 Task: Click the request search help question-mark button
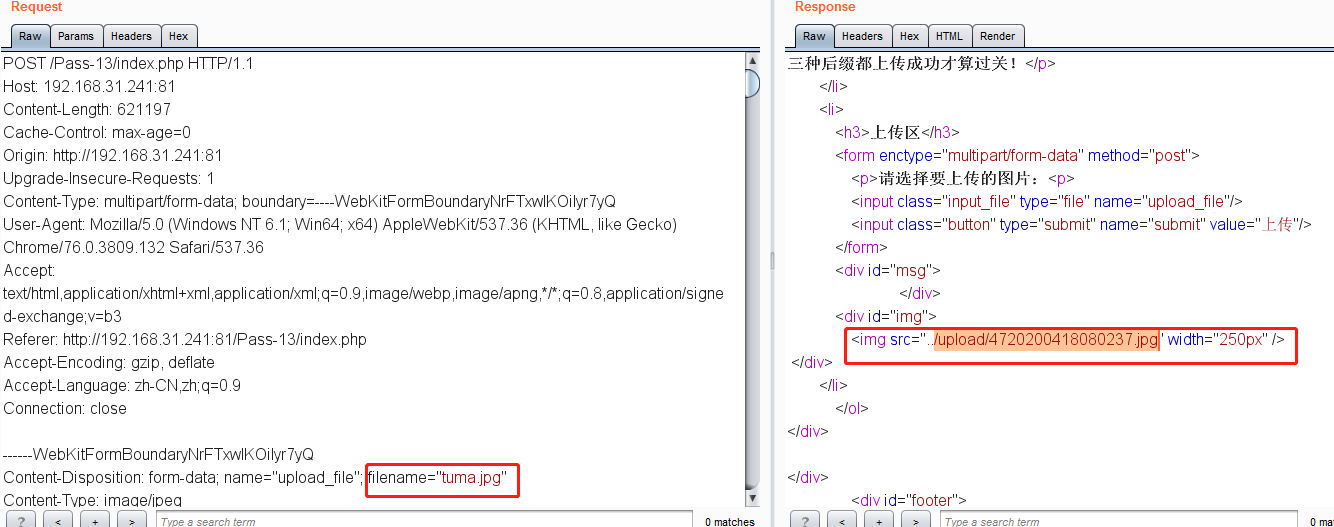[23, 520]
